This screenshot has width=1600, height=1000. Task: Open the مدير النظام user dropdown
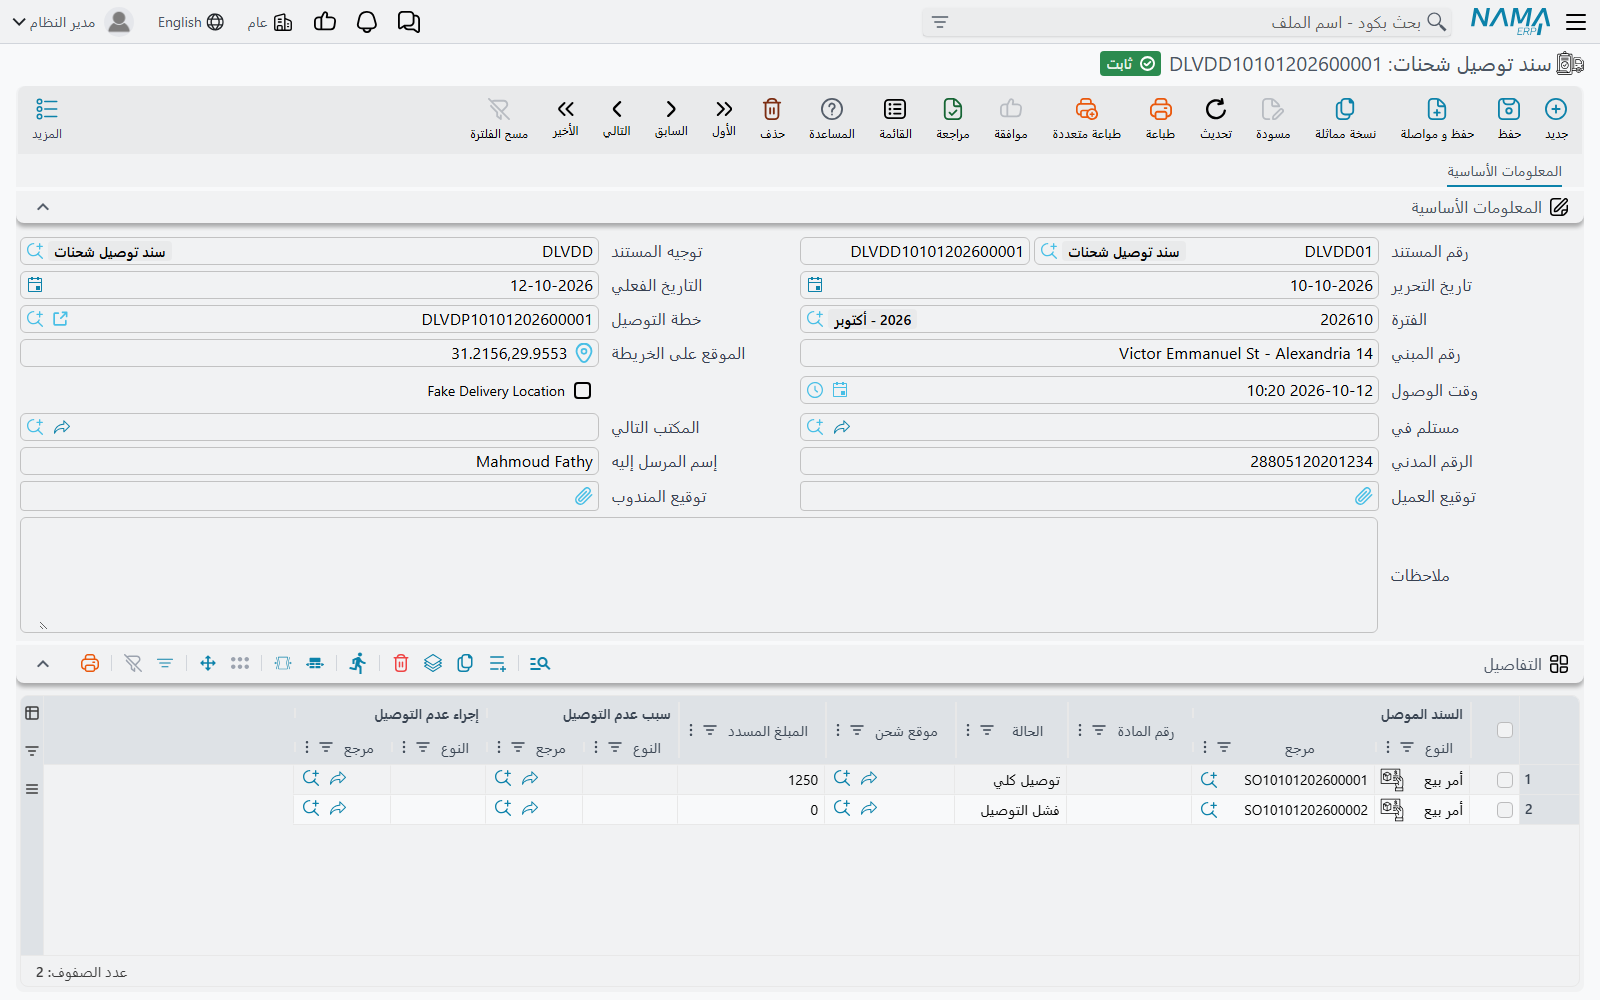pyautogui.click(x=72, y=22)
